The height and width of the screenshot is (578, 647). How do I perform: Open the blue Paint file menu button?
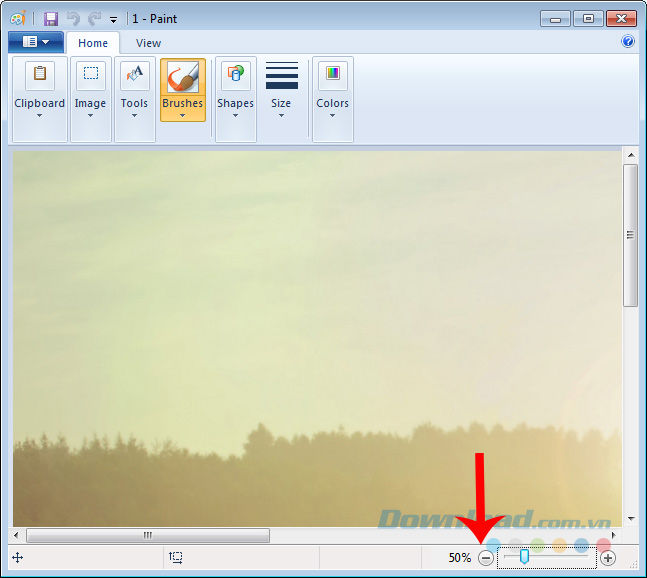(36, 42)
